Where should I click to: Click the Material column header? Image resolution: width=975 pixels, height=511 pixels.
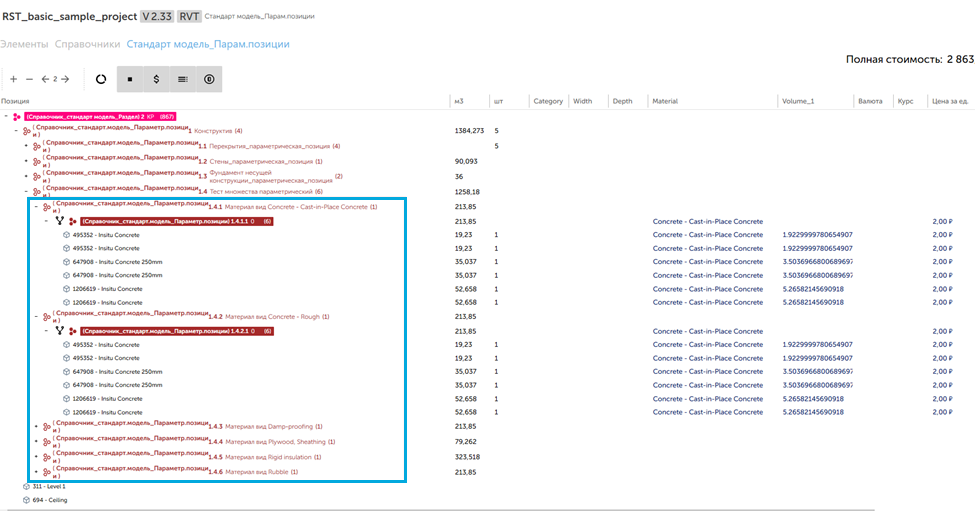point(666,101)
